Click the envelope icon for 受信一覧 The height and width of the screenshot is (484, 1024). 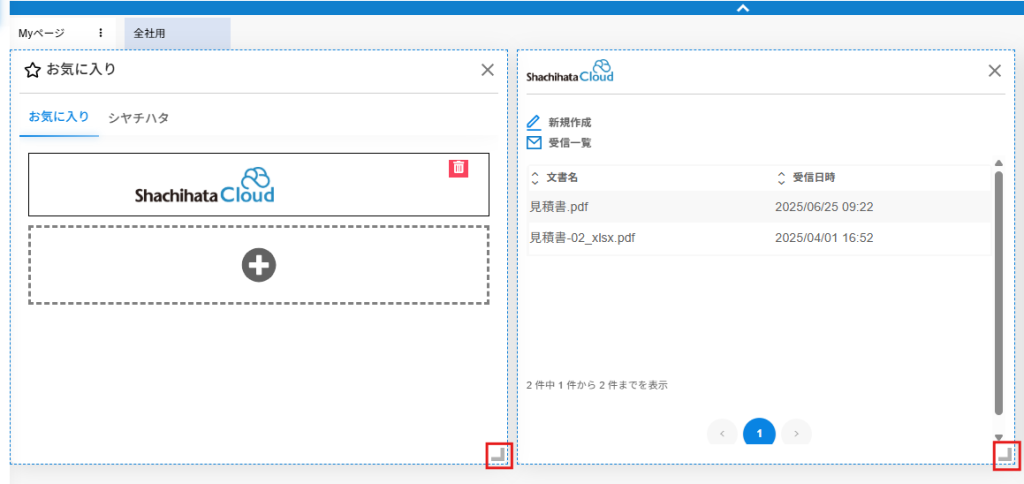(534, 142)
